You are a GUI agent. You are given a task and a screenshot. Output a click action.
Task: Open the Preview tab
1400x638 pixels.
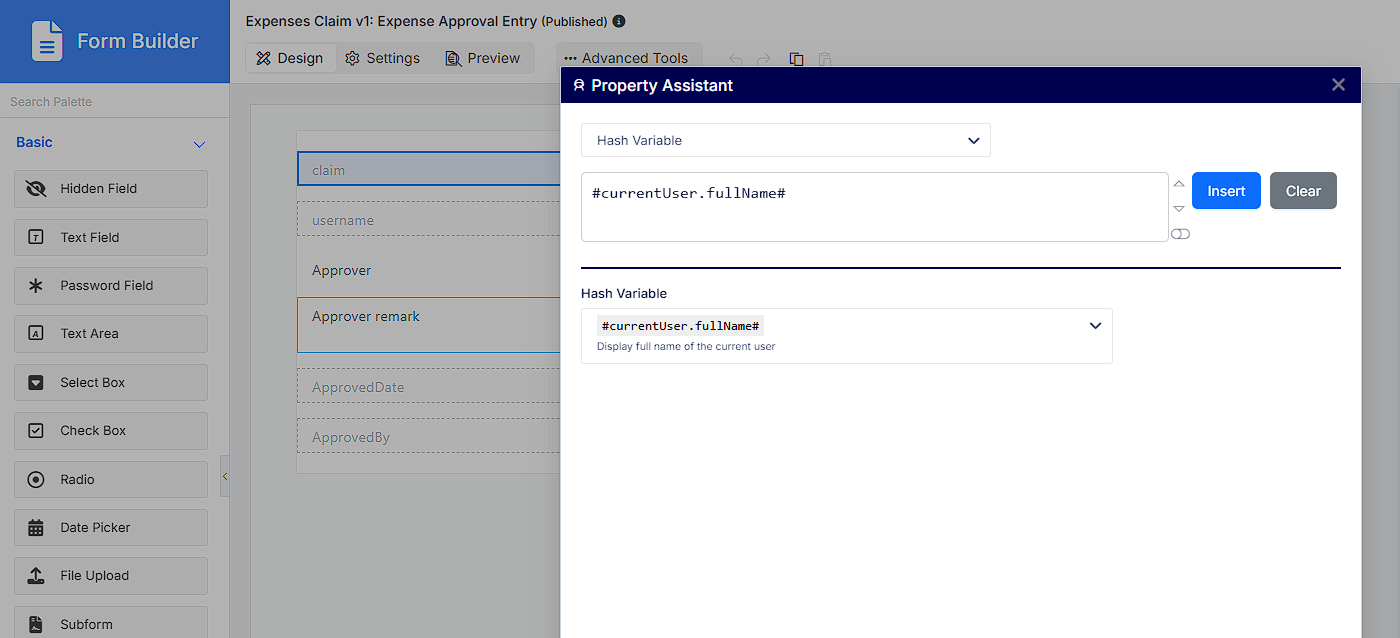tap(483, 58)
